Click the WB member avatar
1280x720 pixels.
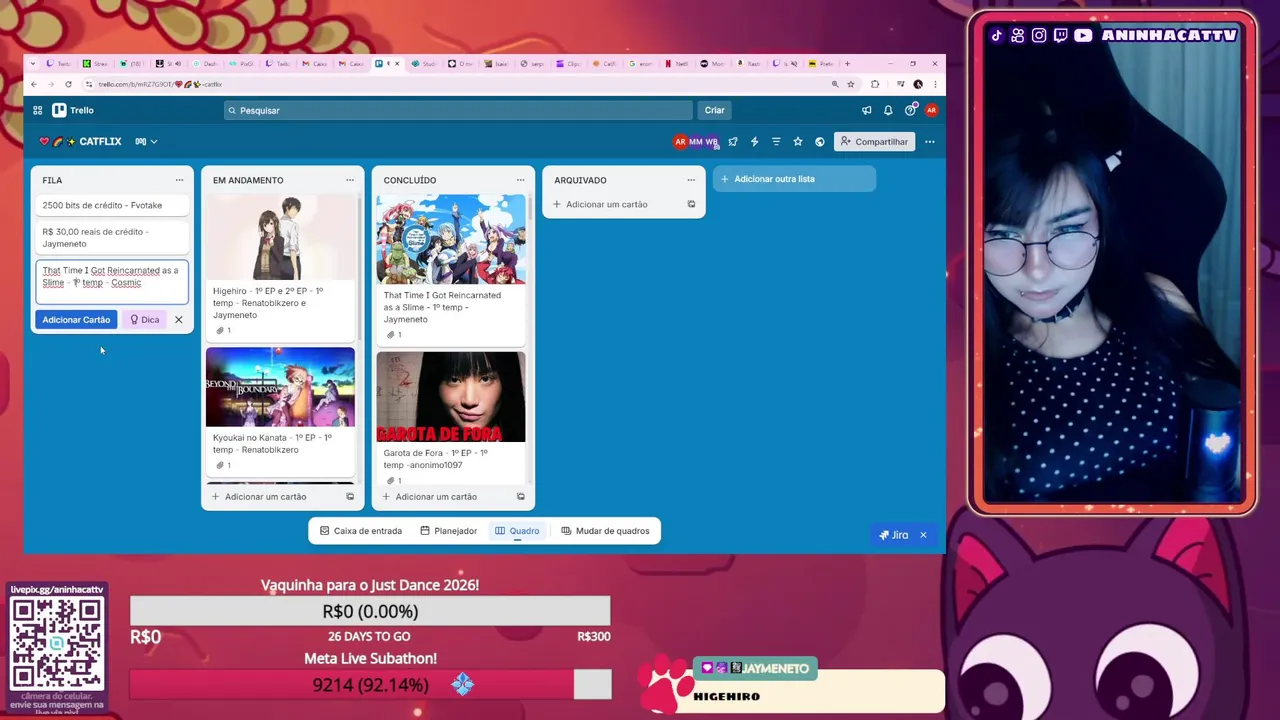coord(711,142)
